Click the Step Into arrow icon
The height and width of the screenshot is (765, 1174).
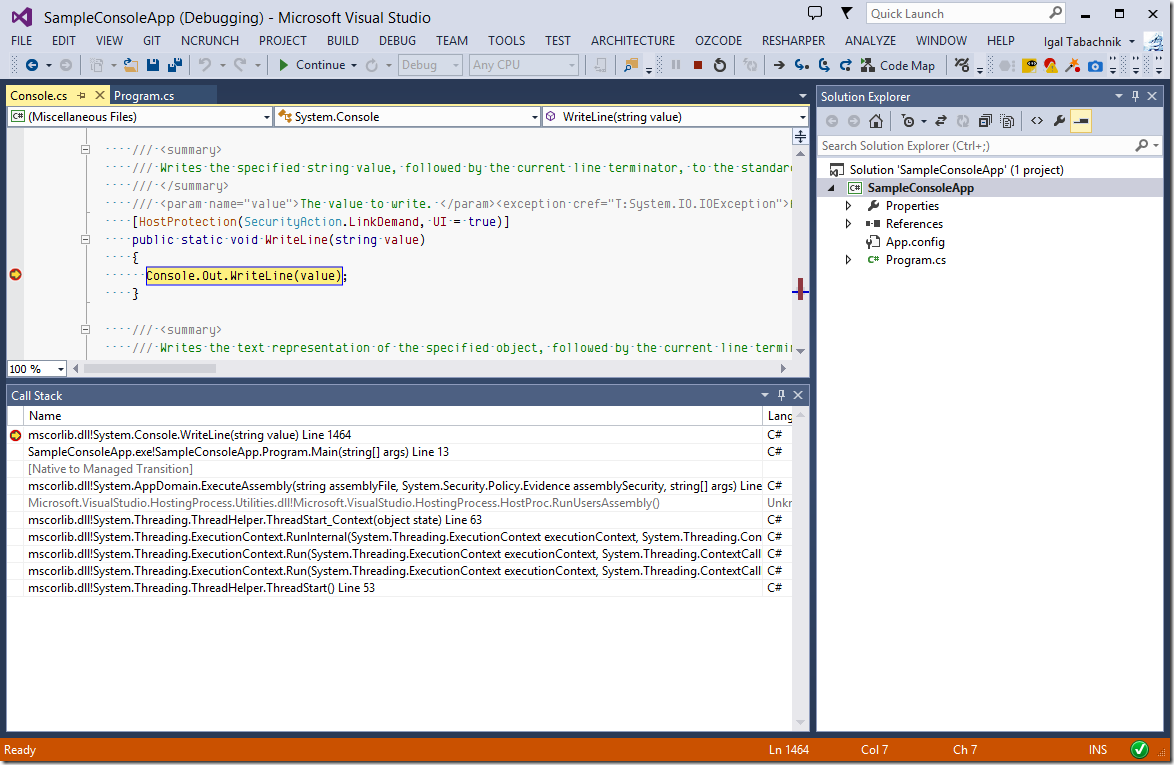[x=801, y=65]
